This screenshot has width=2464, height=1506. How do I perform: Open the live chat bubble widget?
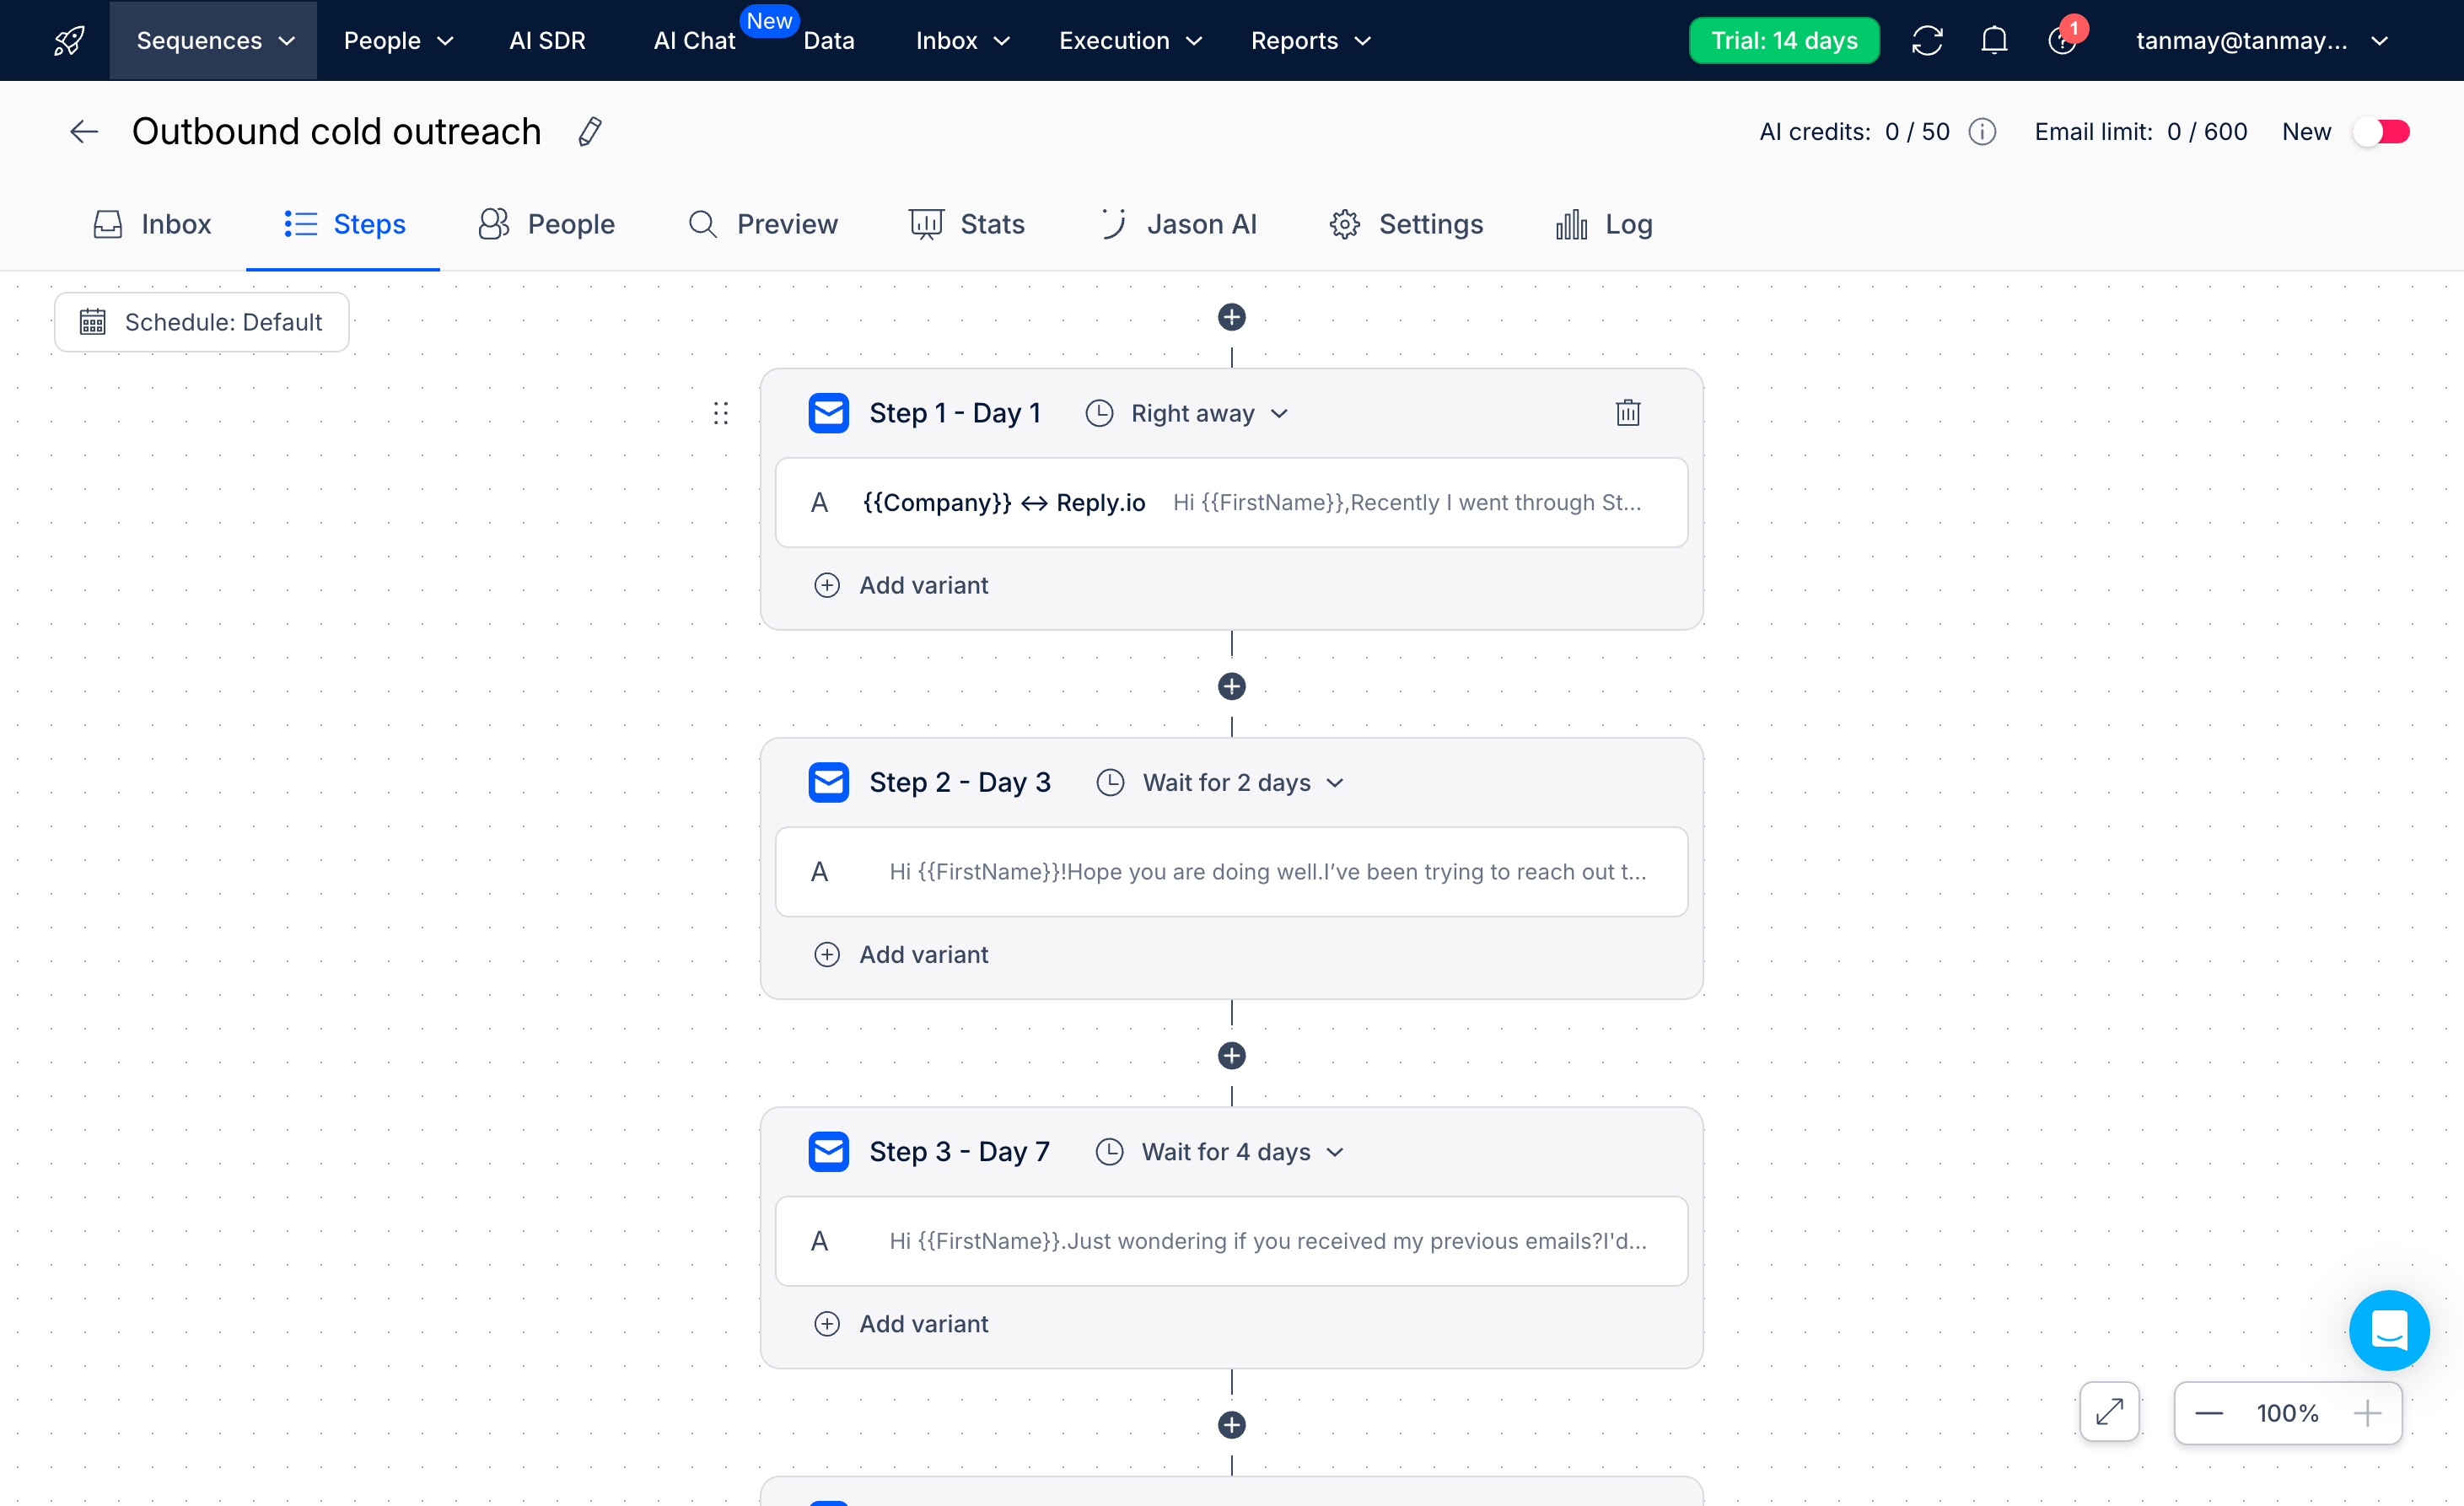coord(2388,1330)
